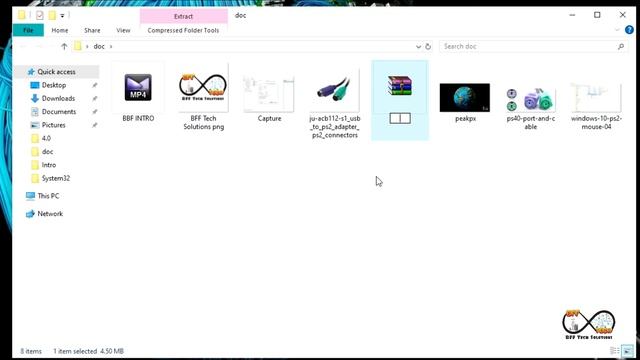The height and width of the screenshot is (360, 640).
Task: Select the ju-acb112 usb to ps2 adapter image
Action: [x=335, y=103]
